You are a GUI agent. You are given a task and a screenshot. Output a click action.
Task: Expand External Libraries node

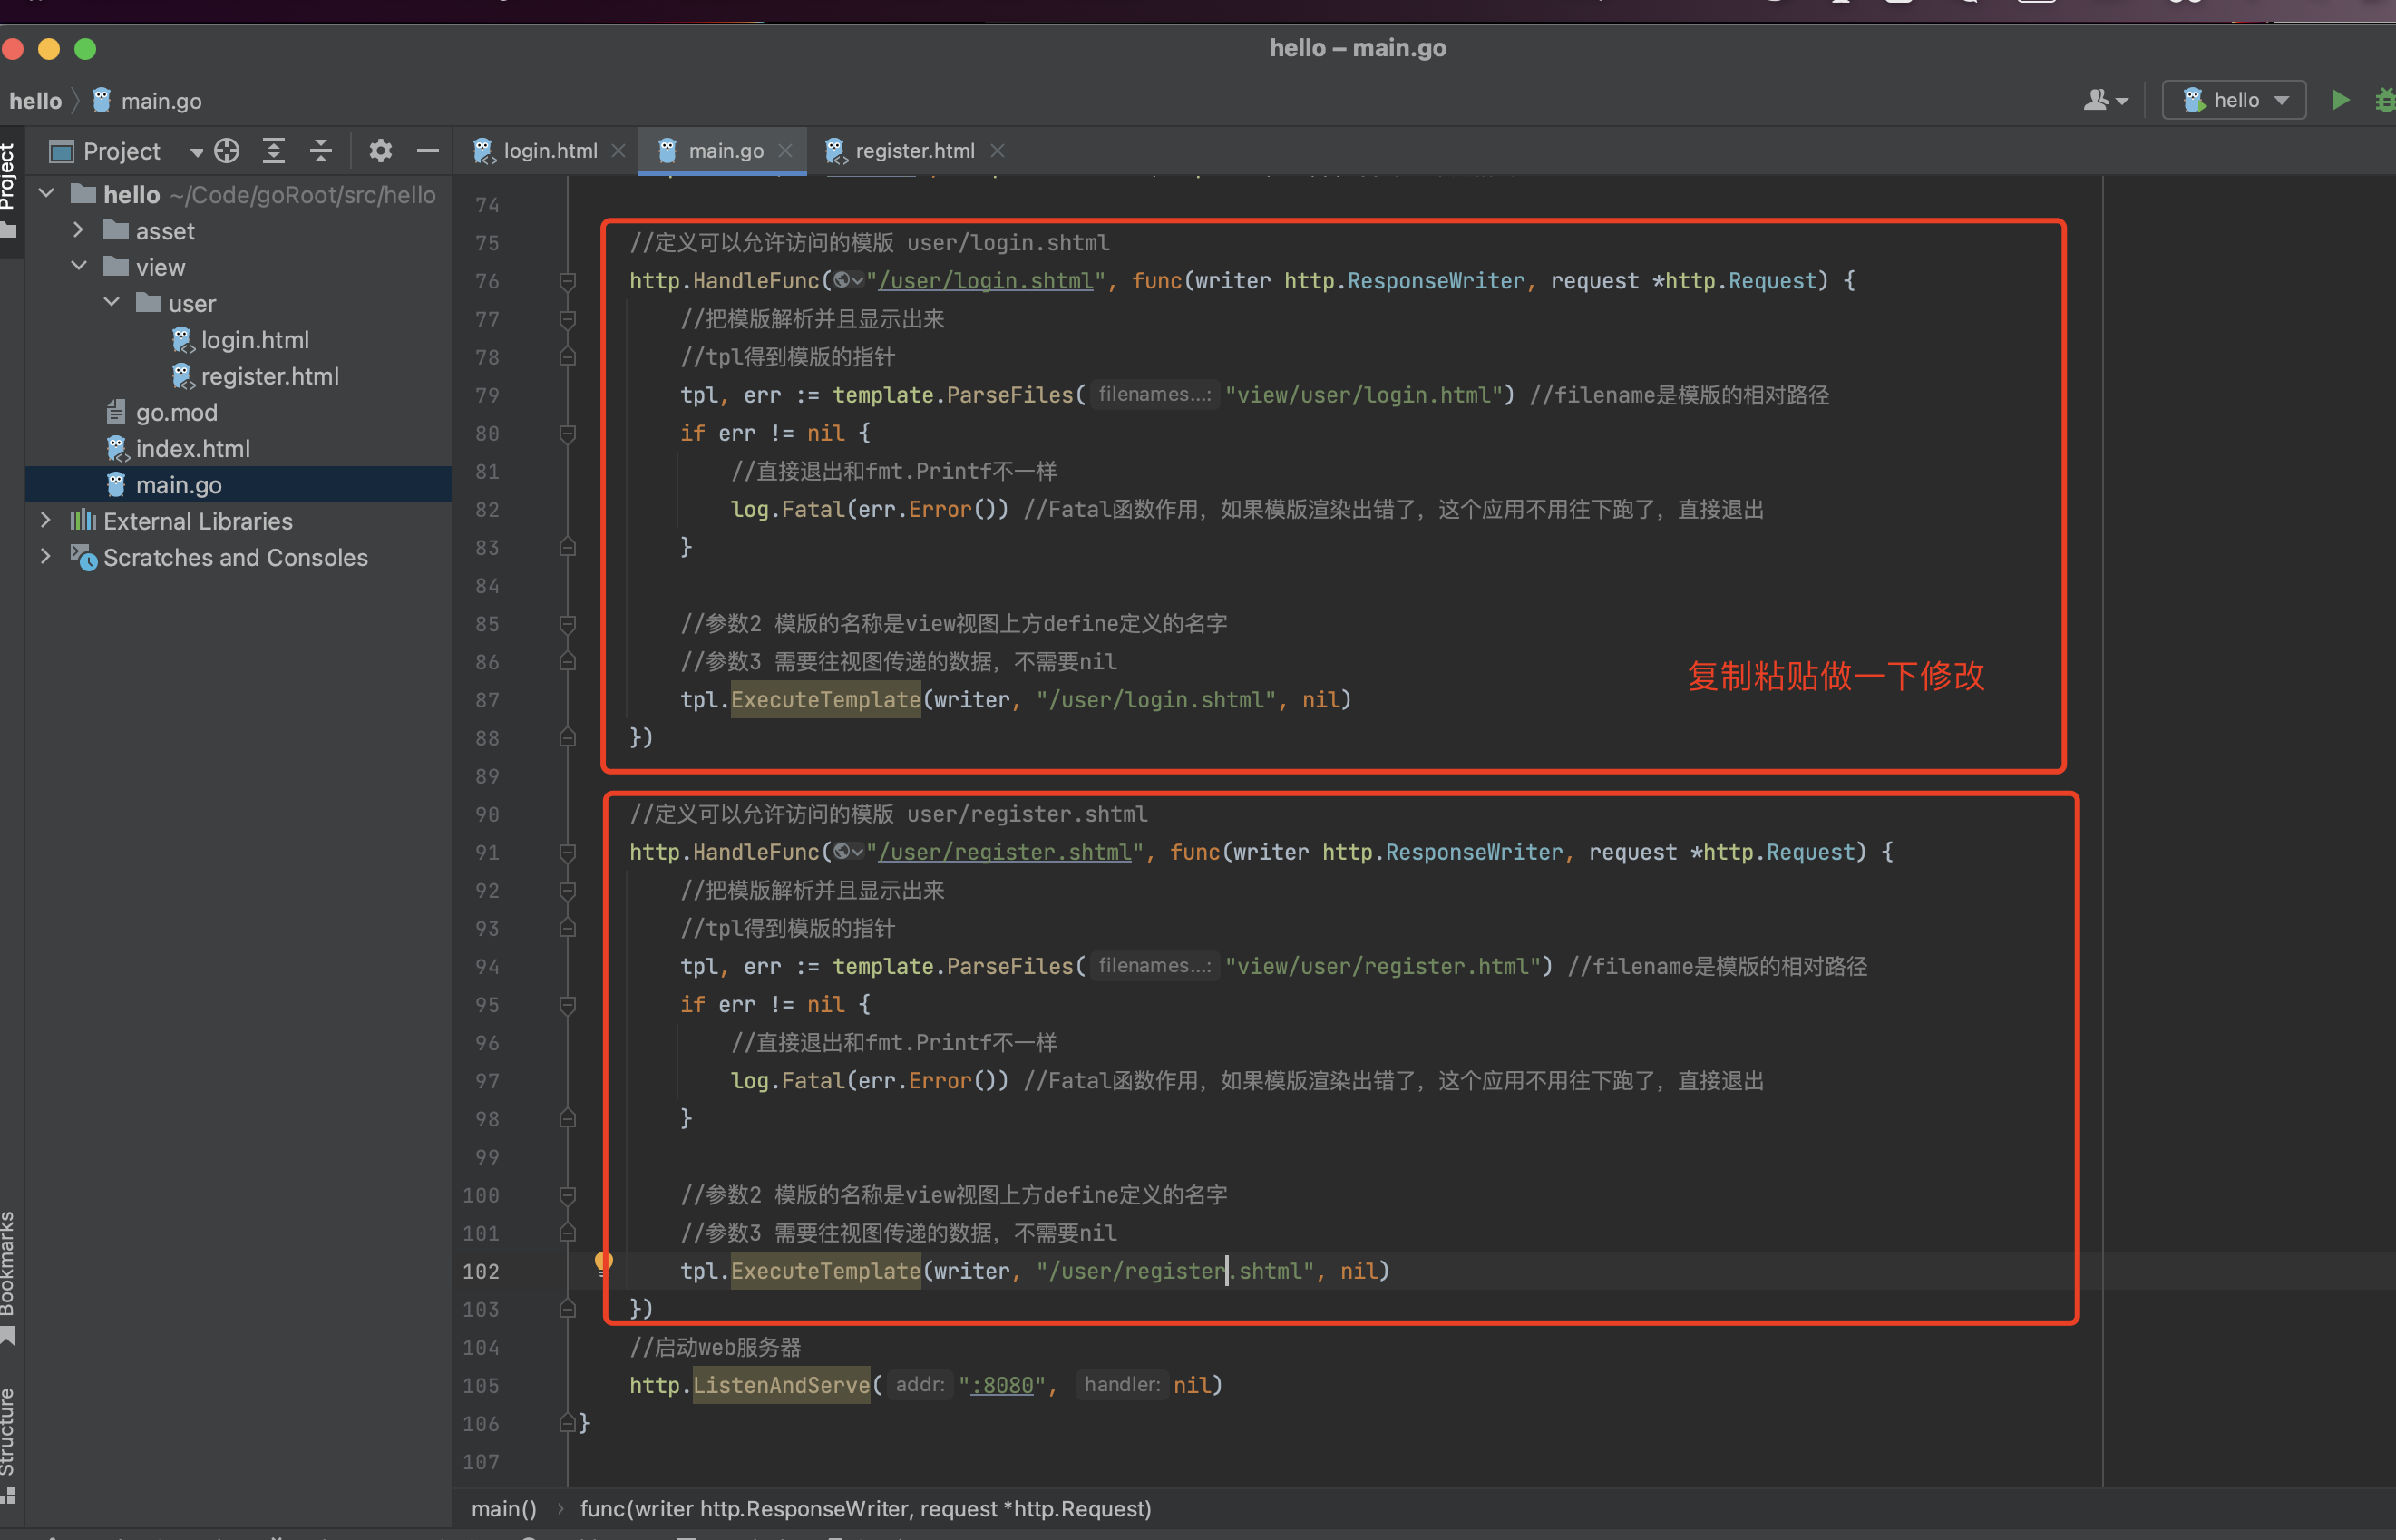(x=46, y=520)
